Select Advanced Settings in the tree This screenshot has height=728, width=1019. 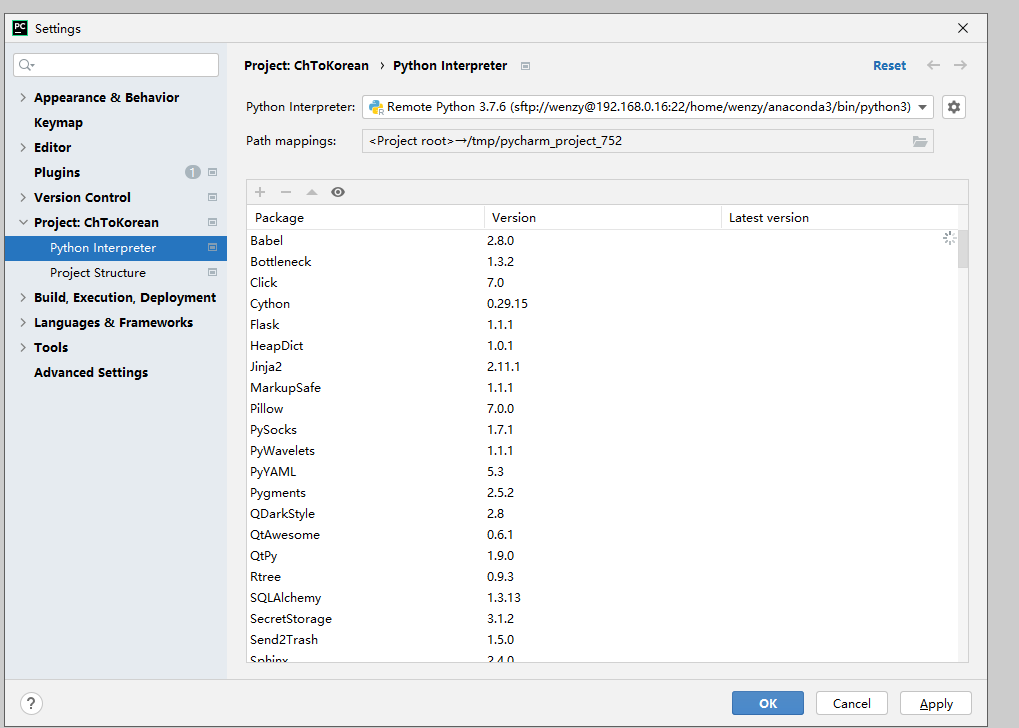[91, 372]
